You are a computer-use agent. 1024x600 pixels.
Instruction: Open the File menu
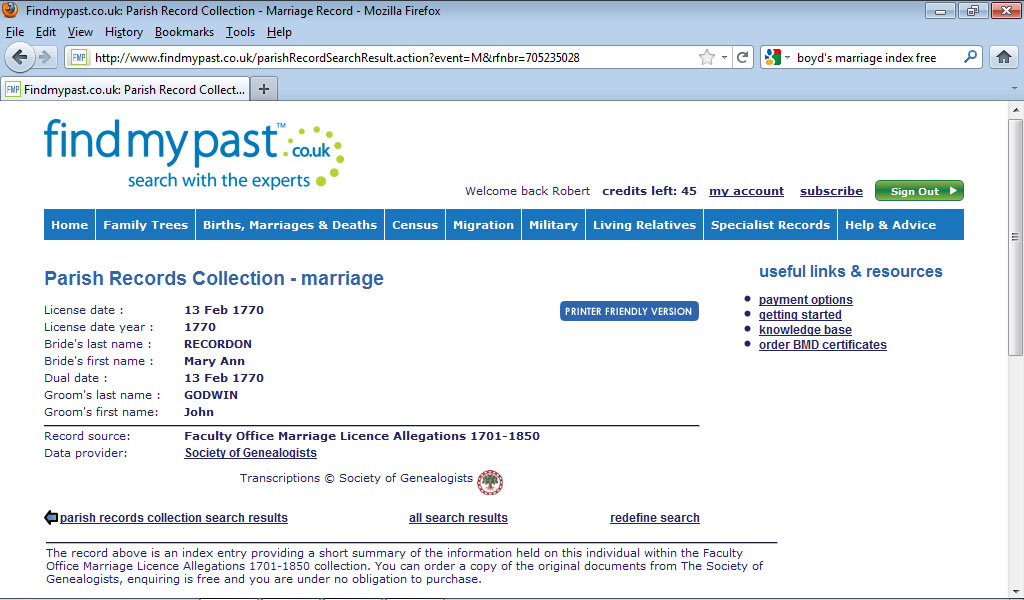coord(14,32)
